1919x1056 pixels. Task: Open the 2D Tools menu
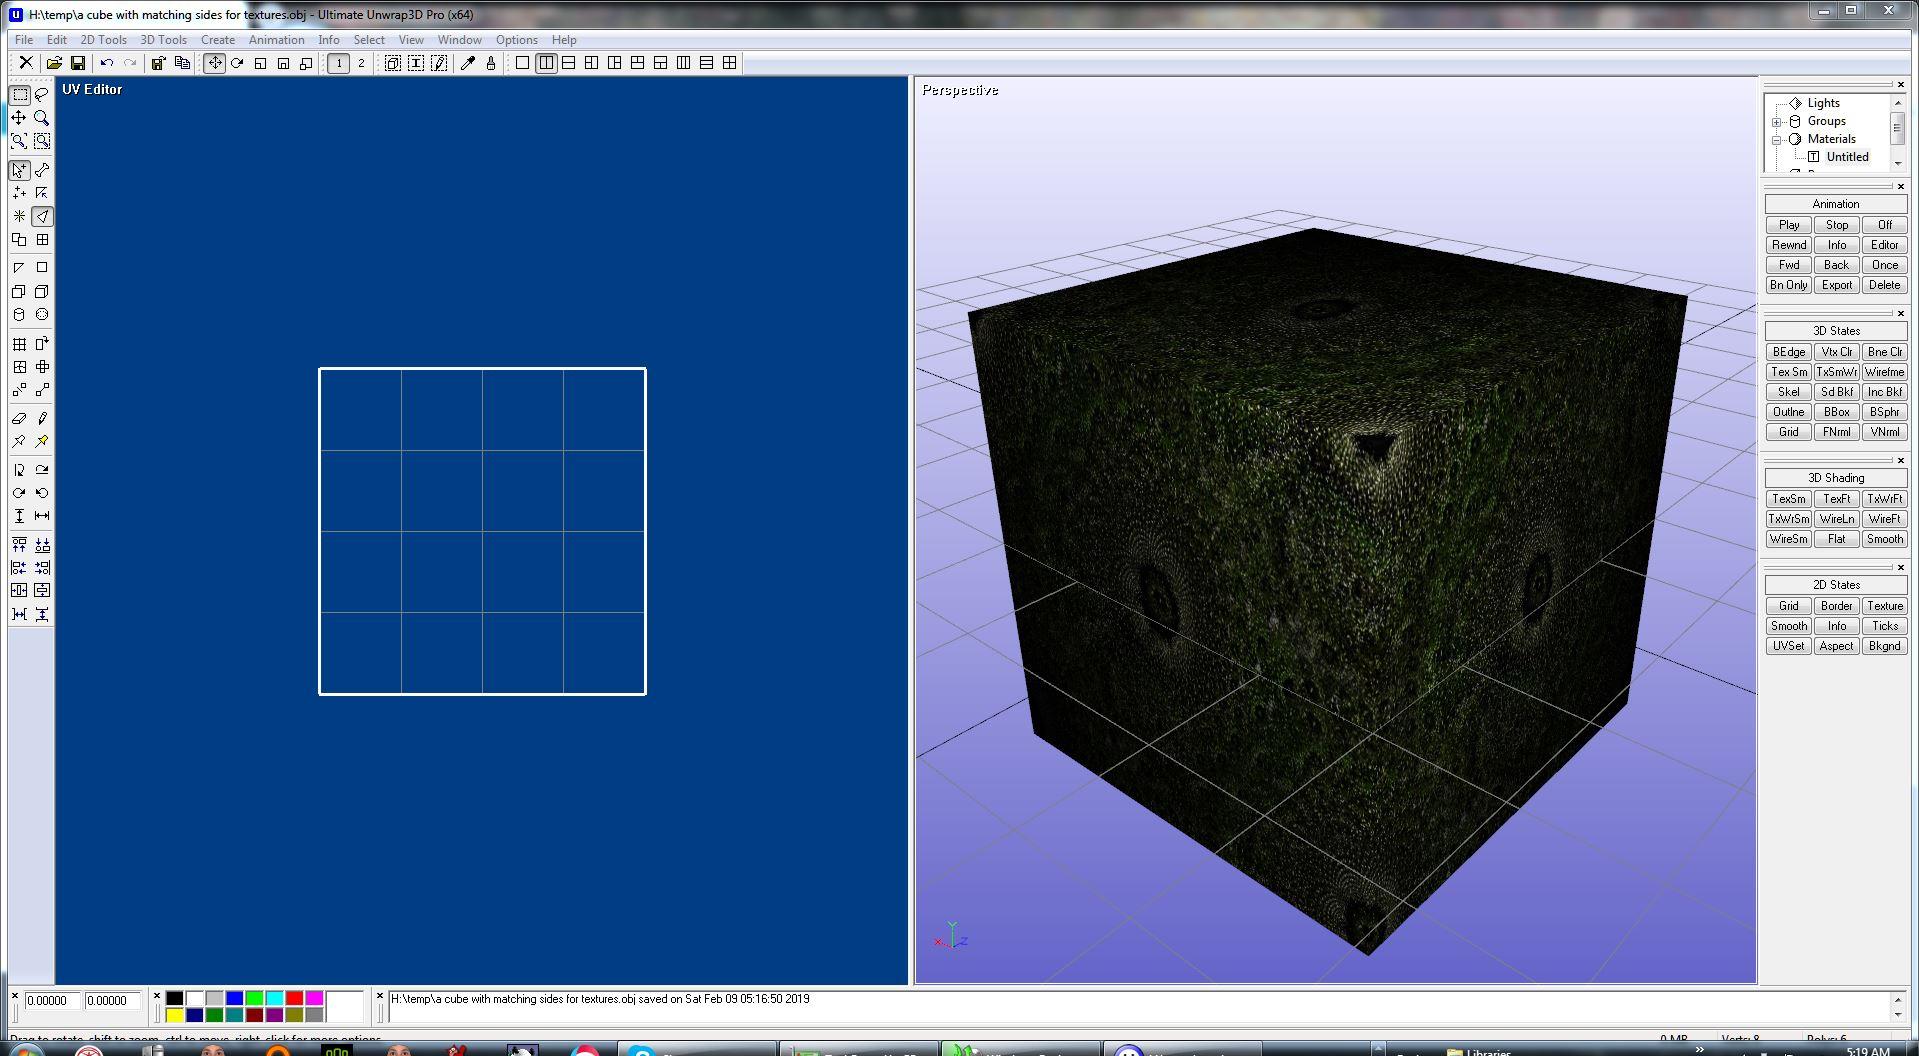pyautogui.click(x=103, y=40)
